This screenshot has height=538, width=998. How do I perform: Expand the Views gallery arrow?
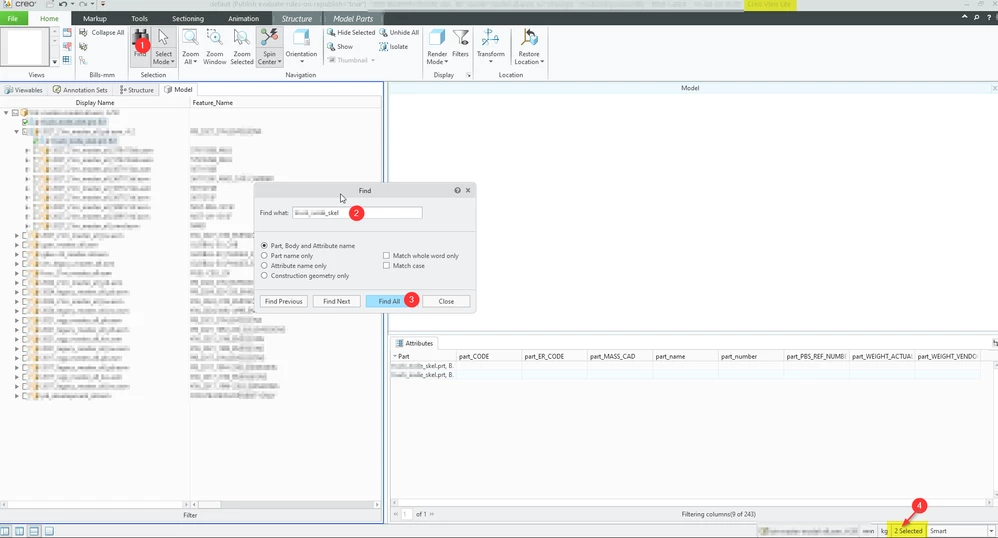(x=55, y=62)
